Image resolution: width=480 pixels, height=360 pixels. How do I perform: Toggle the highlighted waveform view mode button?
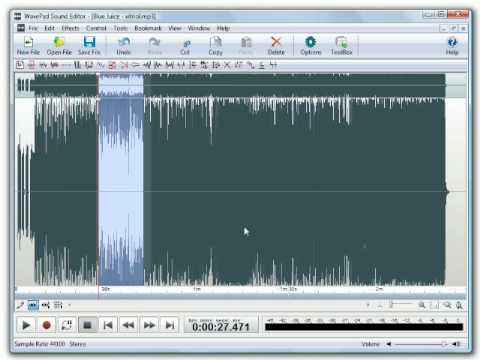[33, 305]
